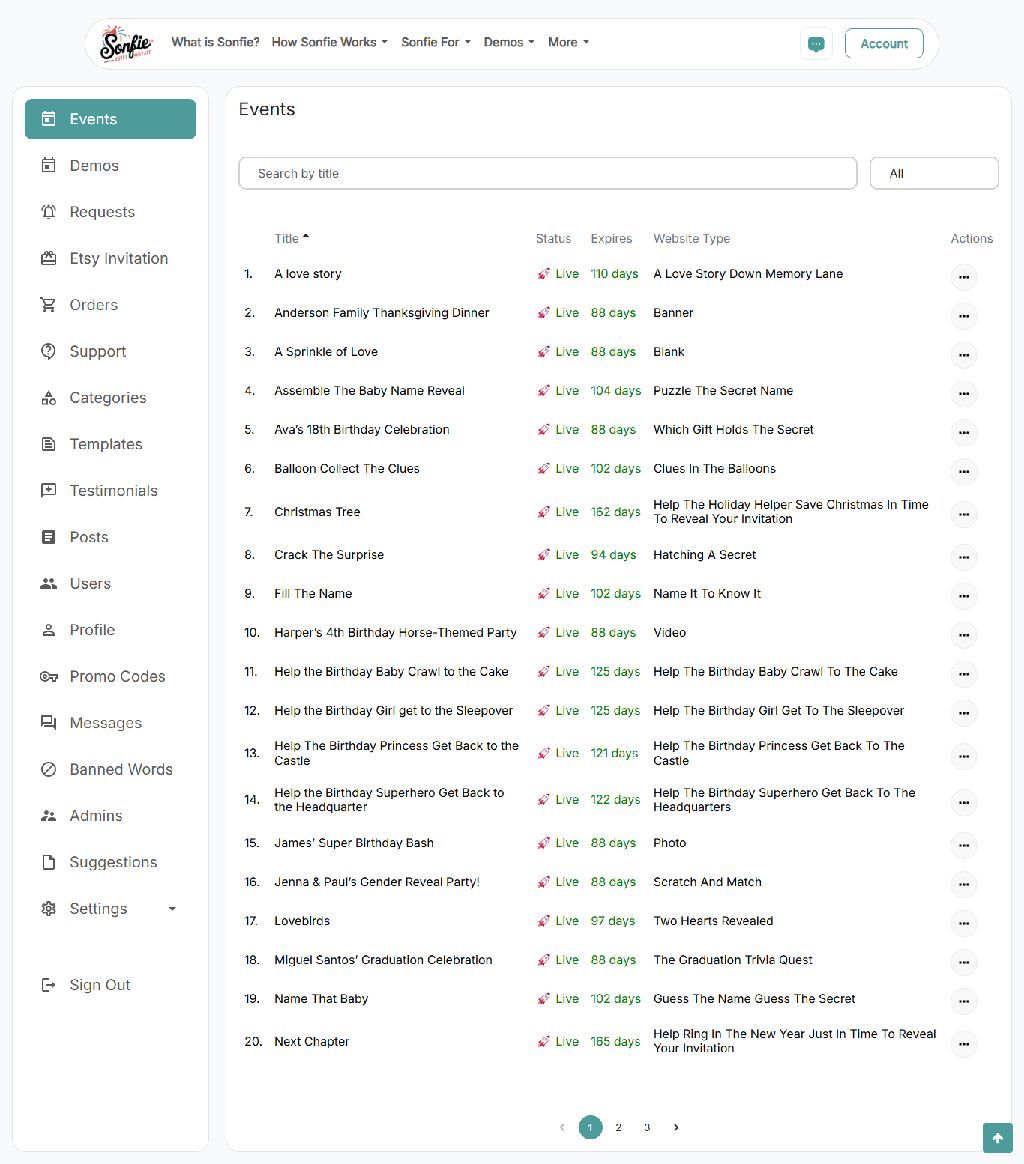Click the Sign Out icon

click(48, 985)
